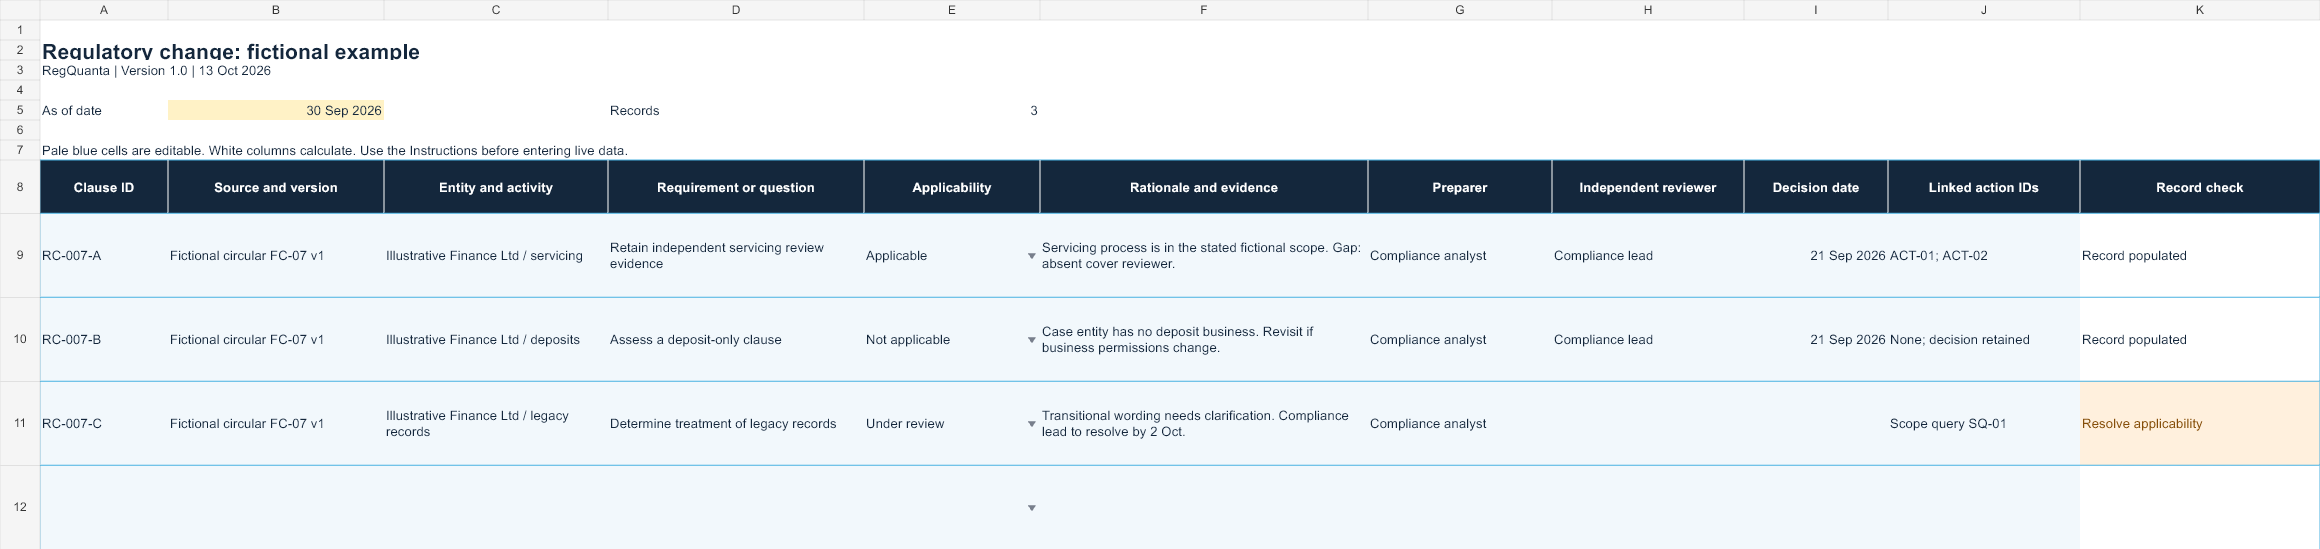Screen dimensions: 2320x549
Task: Select 'Retain independent servicing review evidence' cell
Action: pos(736,255)
